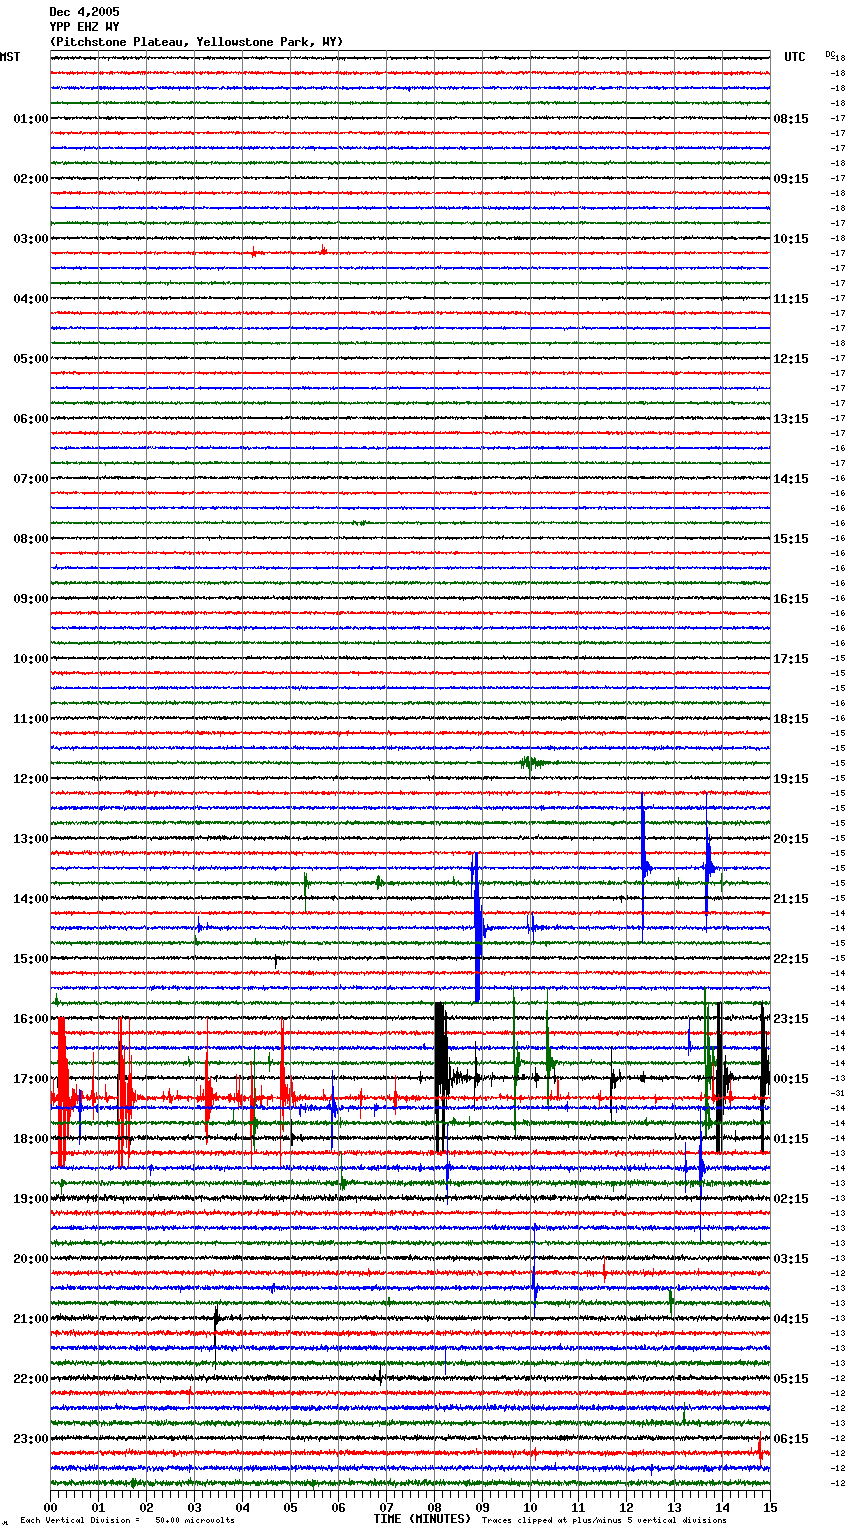Click the 12:00 MST row label

[31, 779]
